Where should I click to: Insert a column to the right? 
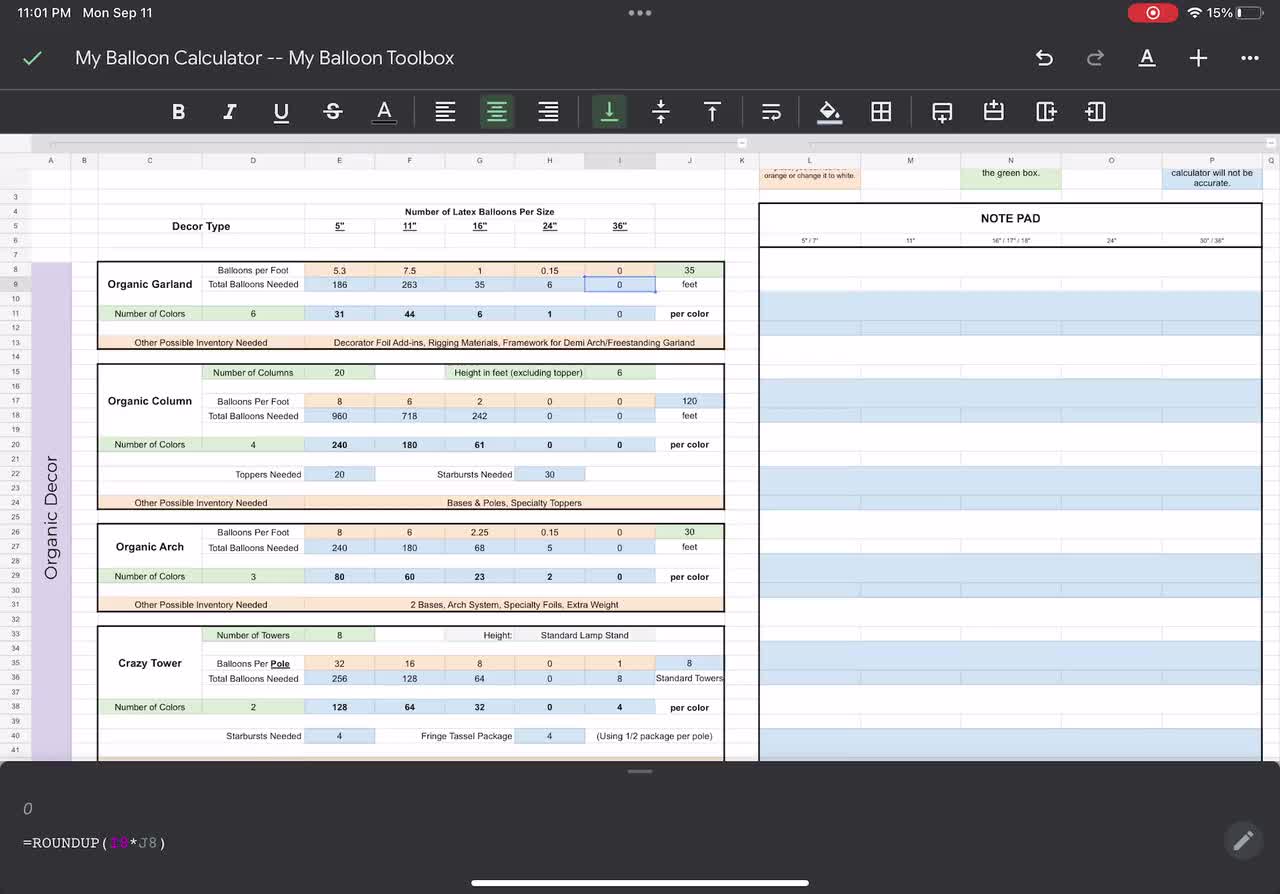pyautogui.click(x=1046, y=112)
